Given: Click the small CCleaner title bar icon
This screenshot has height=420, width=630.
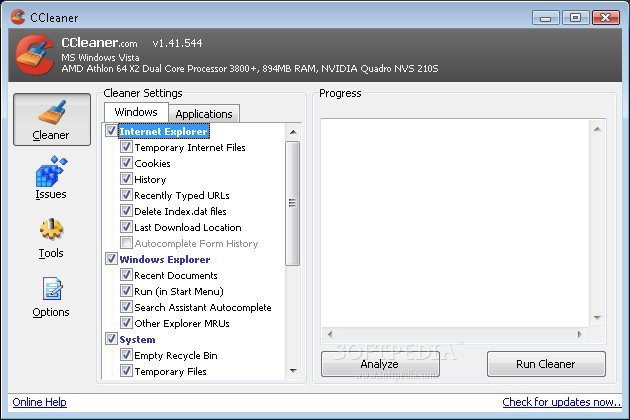Looking at the screenshot, I should (17, 17).
